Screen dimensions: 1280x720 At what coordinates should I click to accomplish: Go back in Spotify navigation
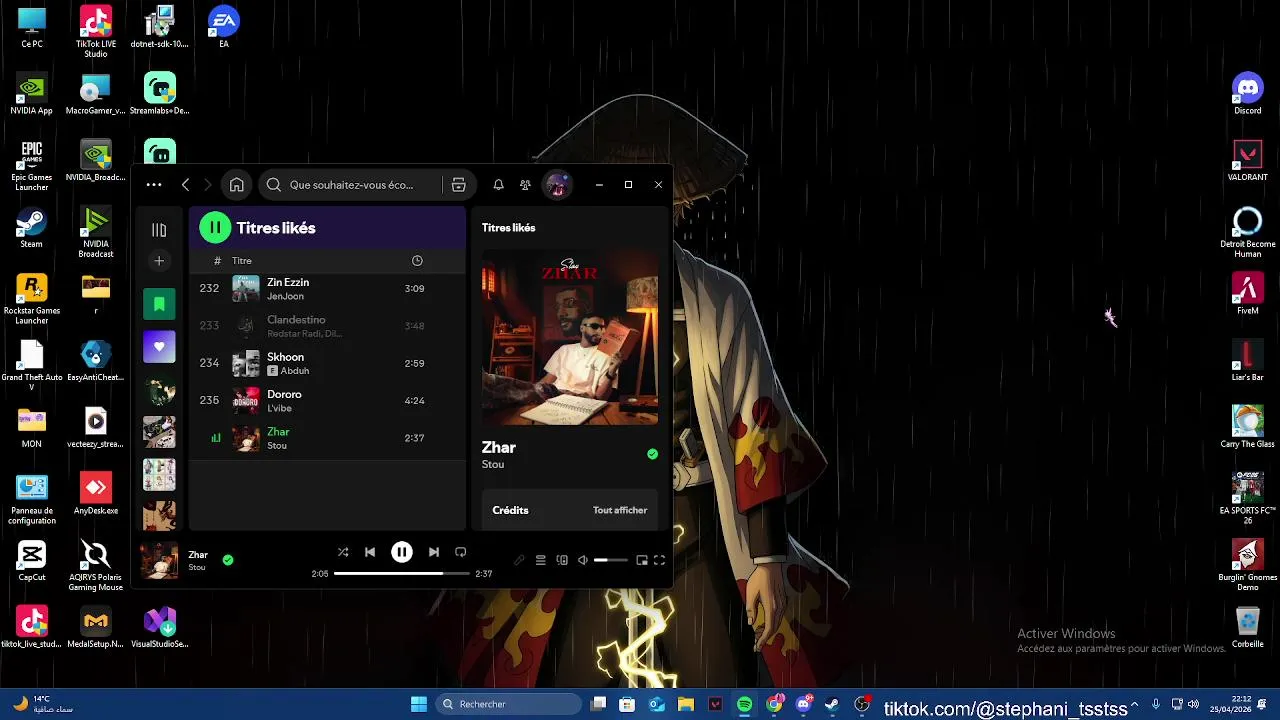click(185, 185)
